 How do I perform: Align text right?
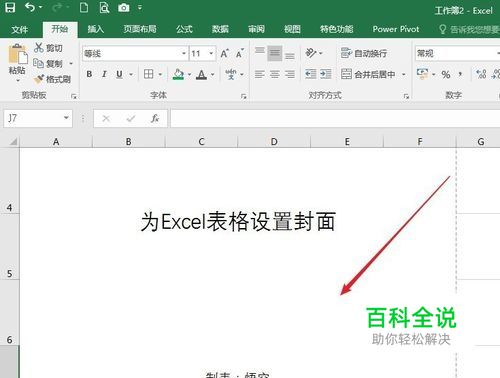pos(290,74)
